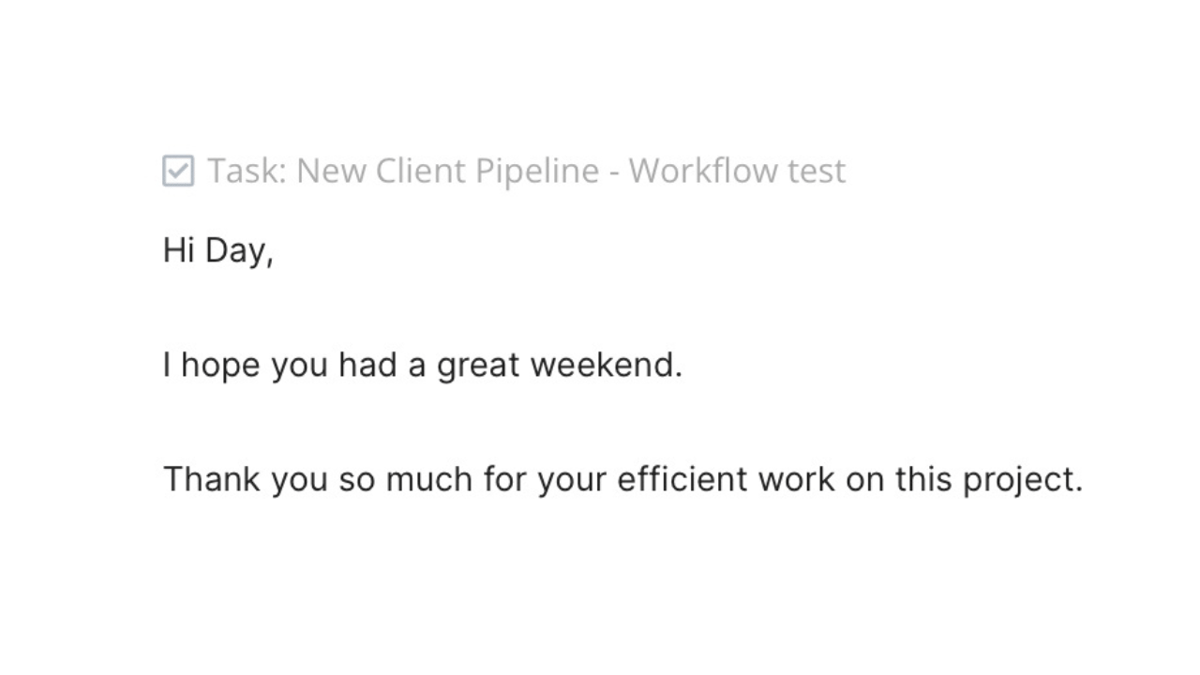Click the word "hope" in the second line
The image size is (1200, 675).
pos(221,367)
